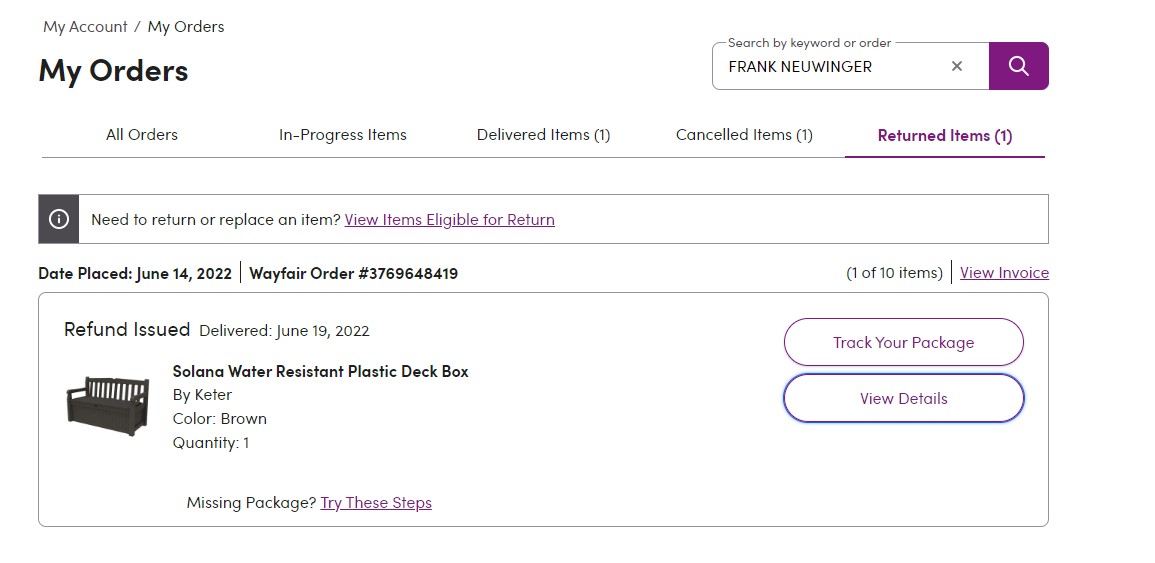Click the My Orders breadcrumb
The width and height of the screenshot is (1155, 563).
186,27
